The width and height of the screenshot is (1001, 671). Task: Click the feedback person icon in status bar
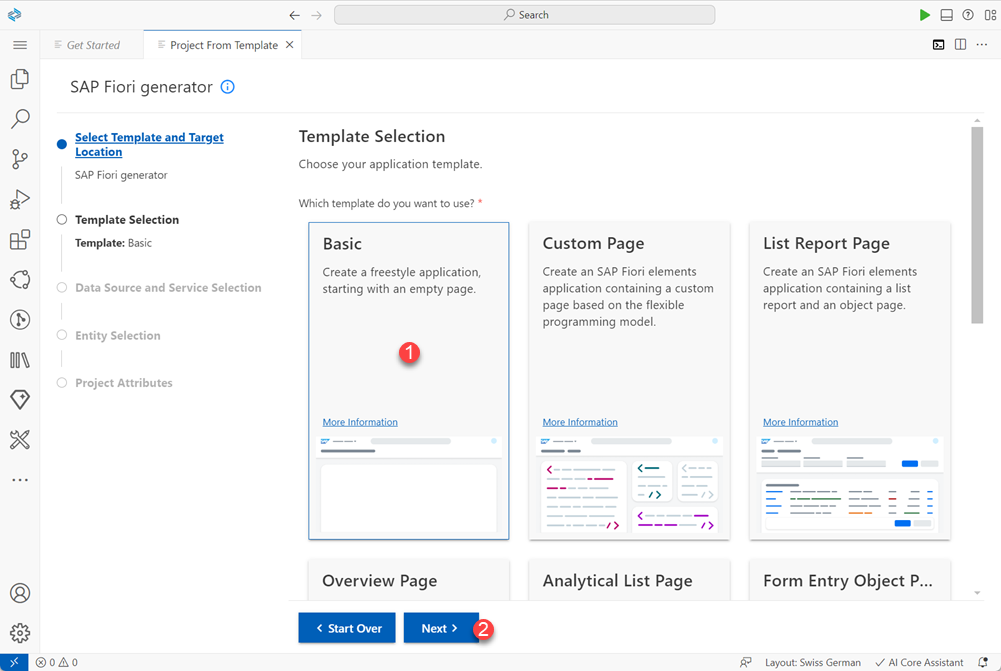tap(745, 662)
